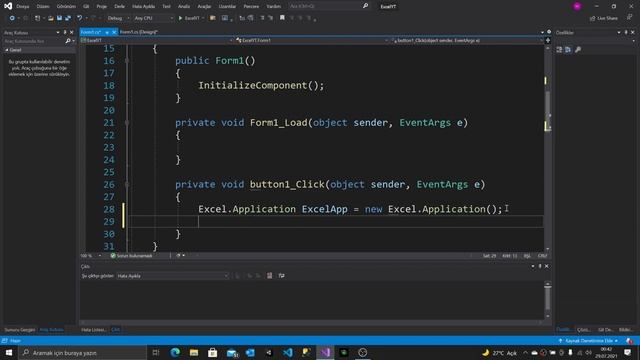The image size is (640, 360).
Task: Toggle auto-hide pin on Özellikler panel
Action: pos(626,32)
